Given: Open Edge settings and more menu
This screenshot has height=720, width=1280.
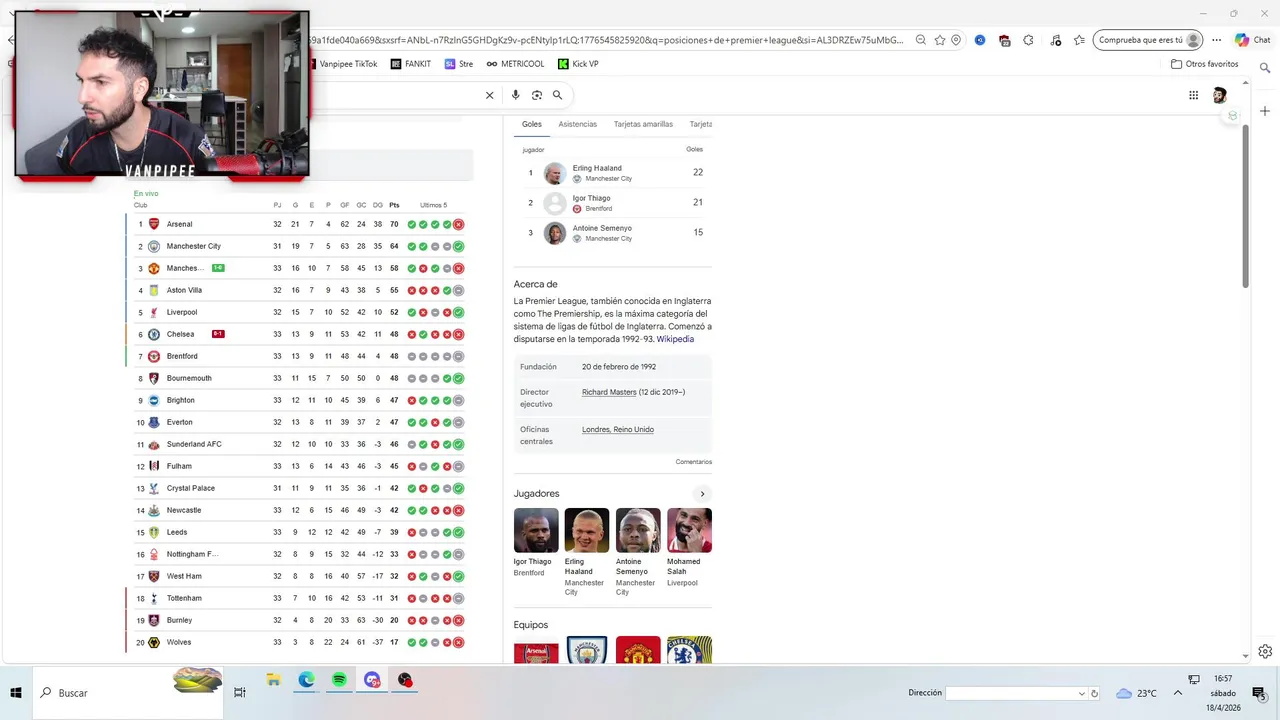Looking at the screenshot, I should [x=1216, y=40].
